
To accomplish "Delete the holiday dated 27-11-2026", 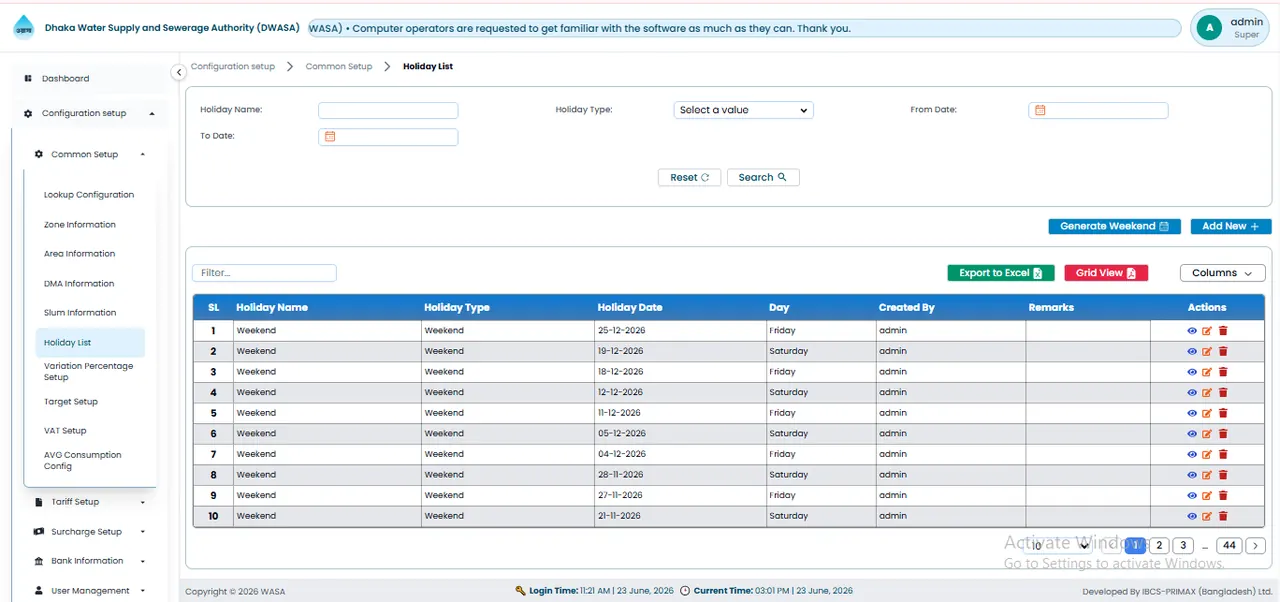I will click(1223, 495).
